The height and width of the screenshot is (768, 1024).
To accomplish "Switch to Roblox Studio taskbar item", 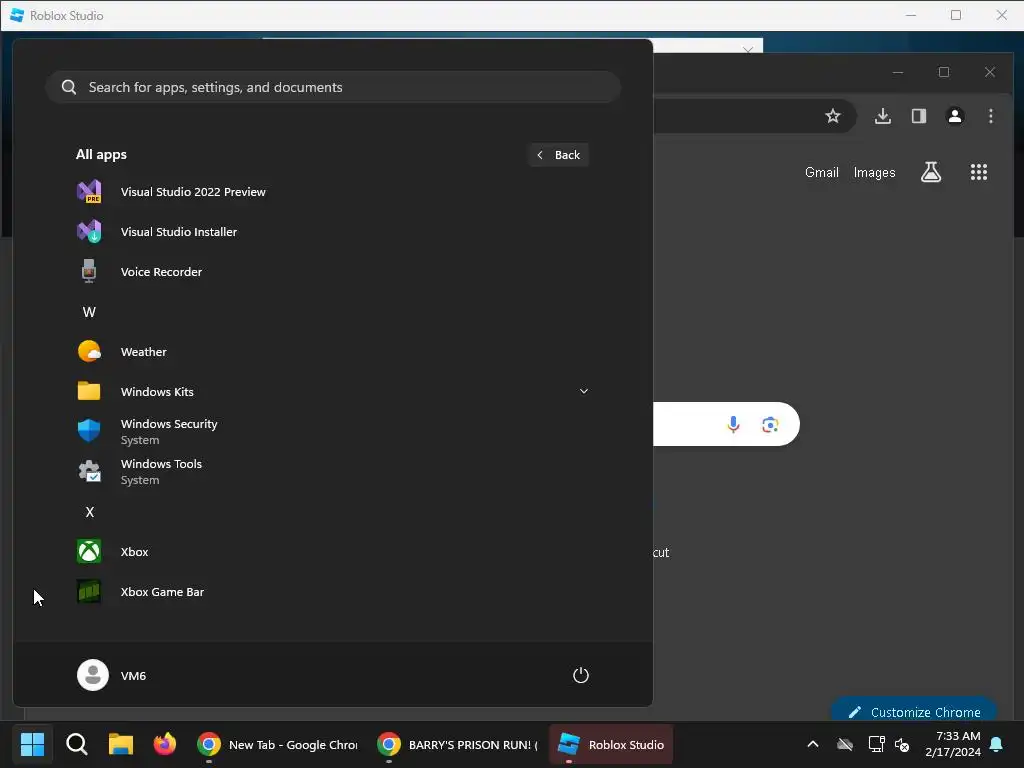I will click(x=611, y=744).
